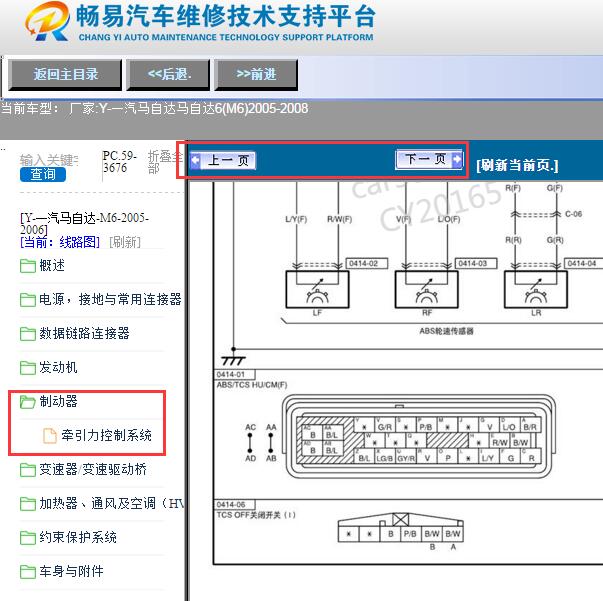Click the folder icon beside 约束保护系统

pyautogui.click(x=28, y=538)
